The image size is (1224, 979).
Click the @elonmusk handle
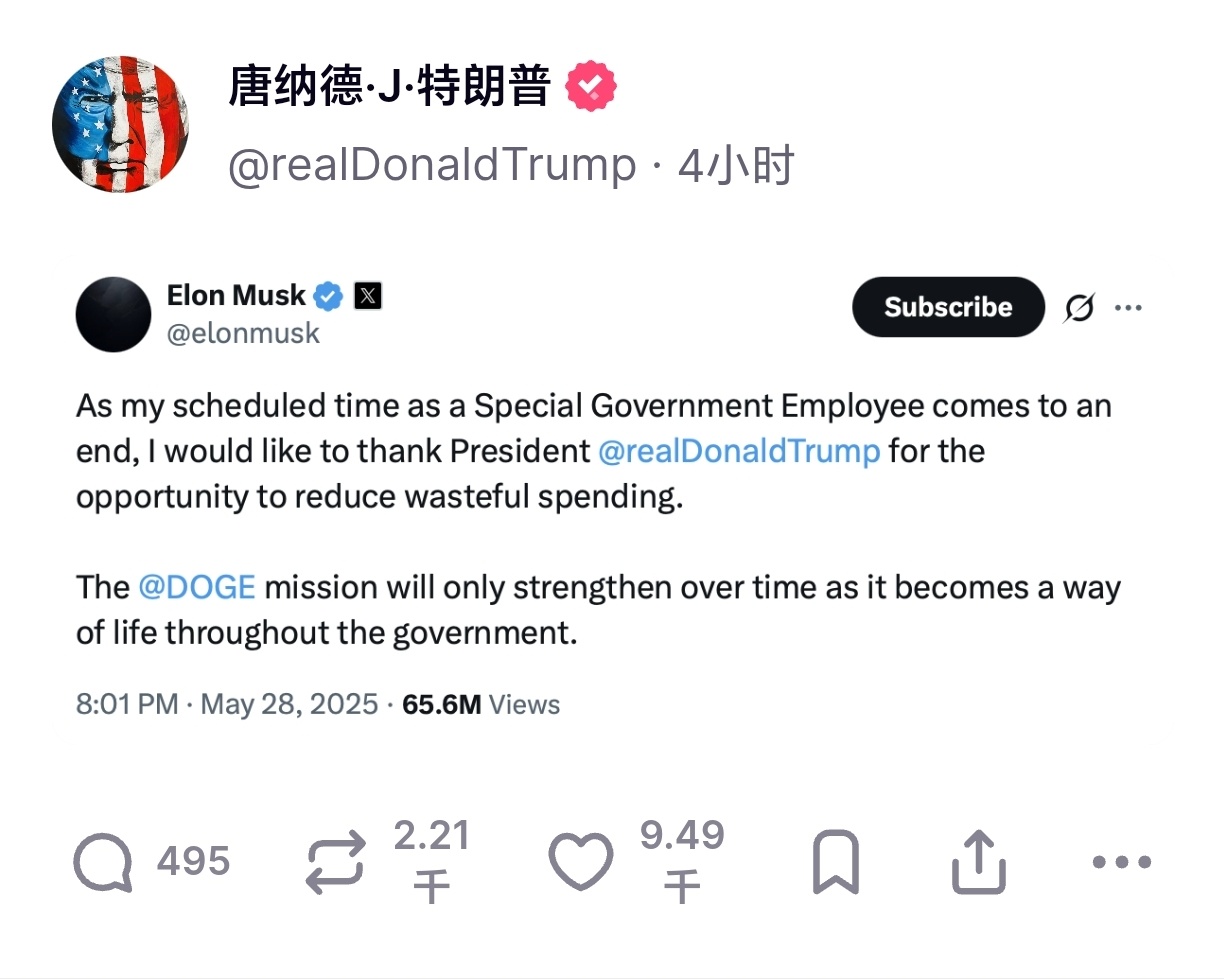tap(243, 333)
